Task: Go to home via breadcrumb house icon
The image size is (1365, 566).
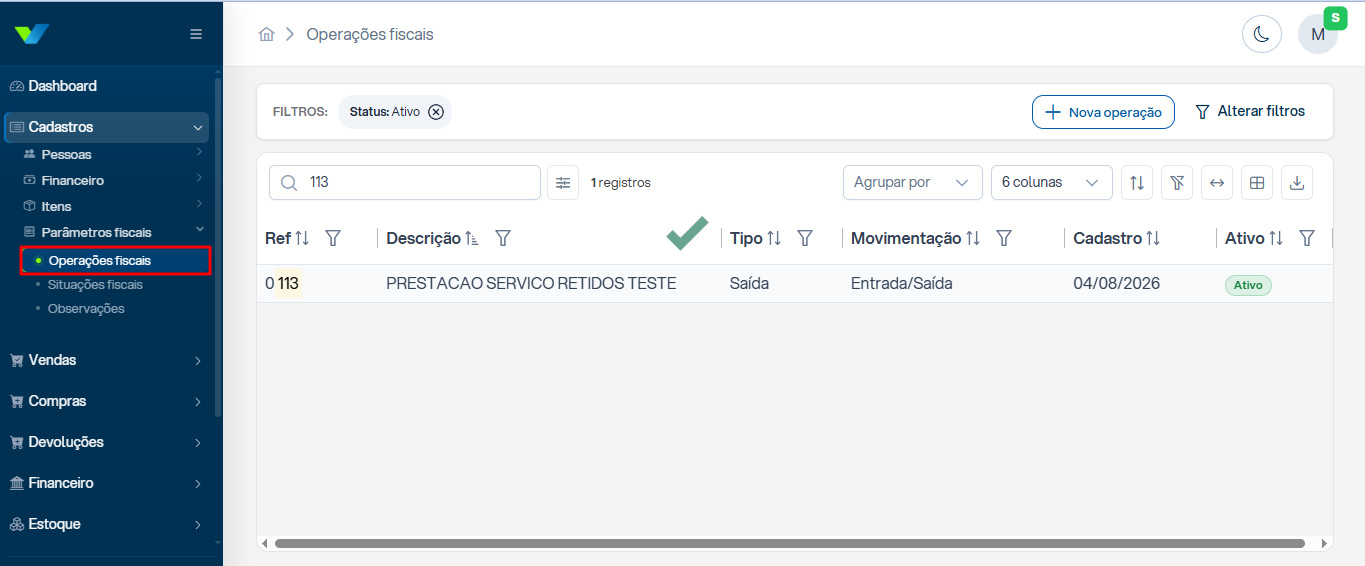Action: [266, 34]
